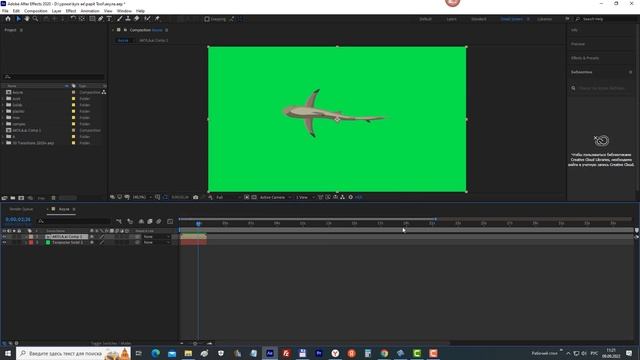Open the File menu
This screenshot has height=360, width=640.
click(x=5, y=11)
